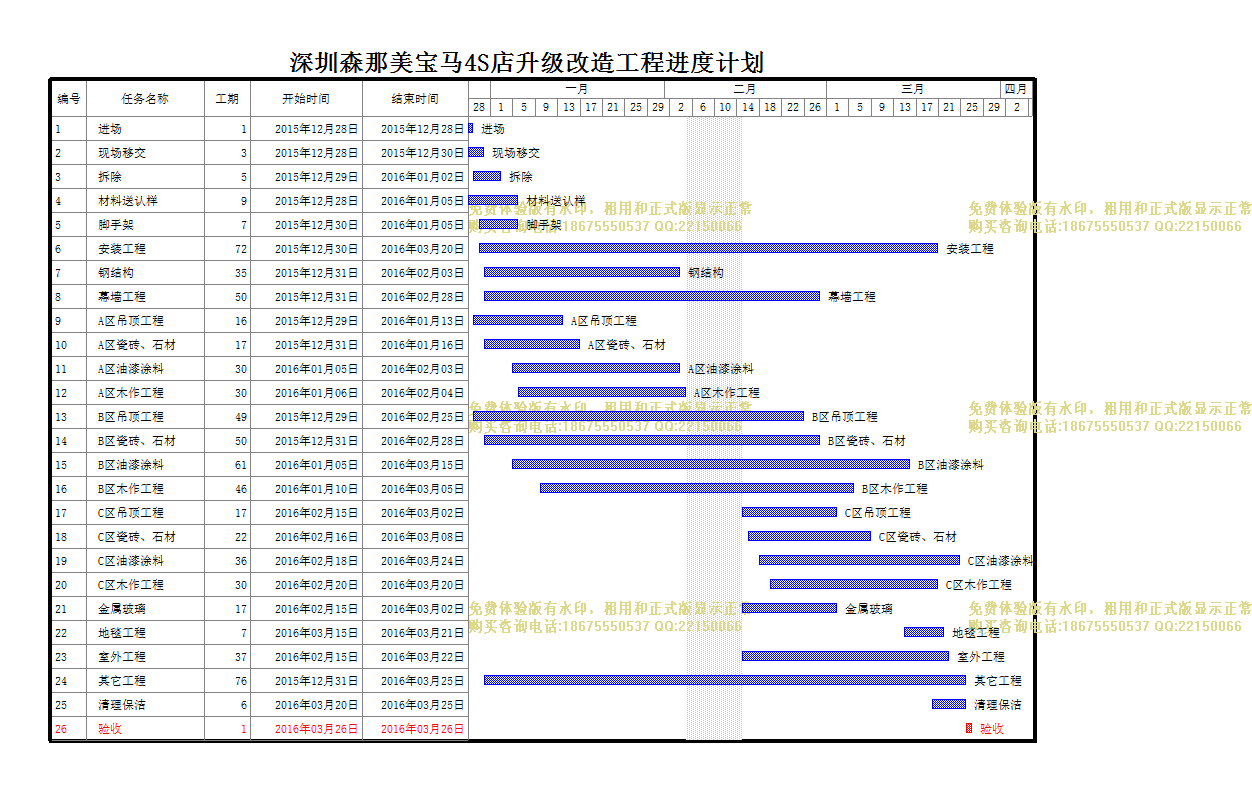
Task: Select the blue Gantt bar for 钢结构
Action: pyautogui.click(x=582, y=272)
